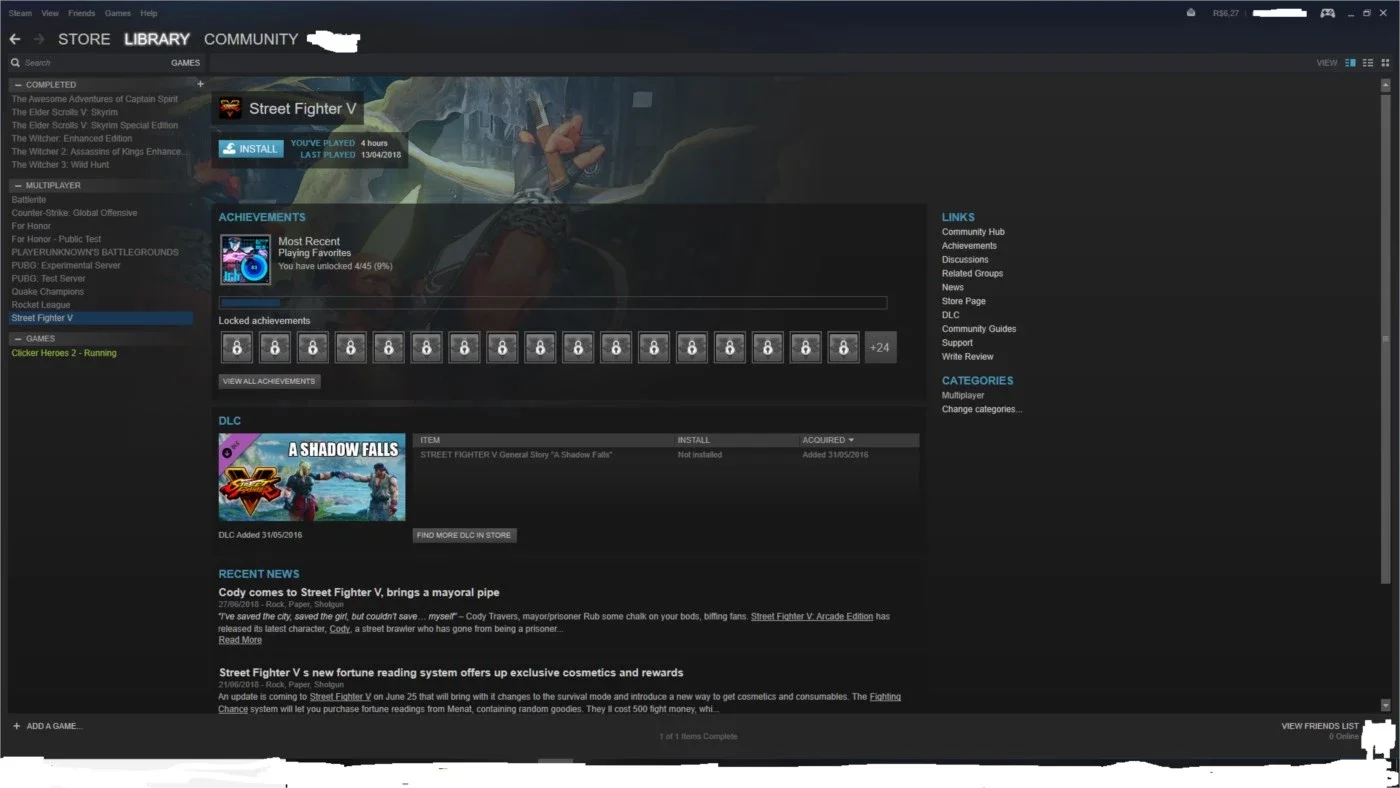1400x788 pixels.
Task: Select The Witcher 3: Wild Hunt
Action: point(60,165)
